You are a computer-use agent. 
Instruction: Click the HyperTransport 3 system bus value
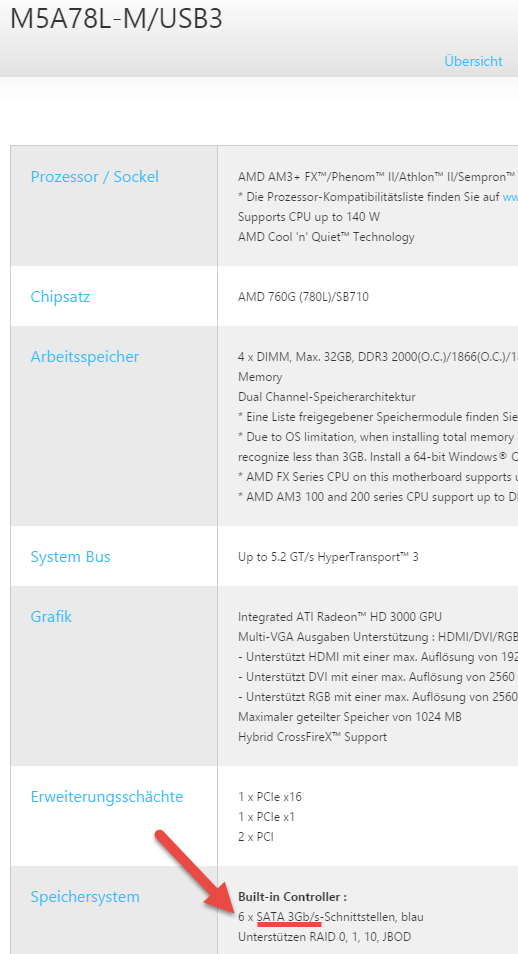(328, 557)
